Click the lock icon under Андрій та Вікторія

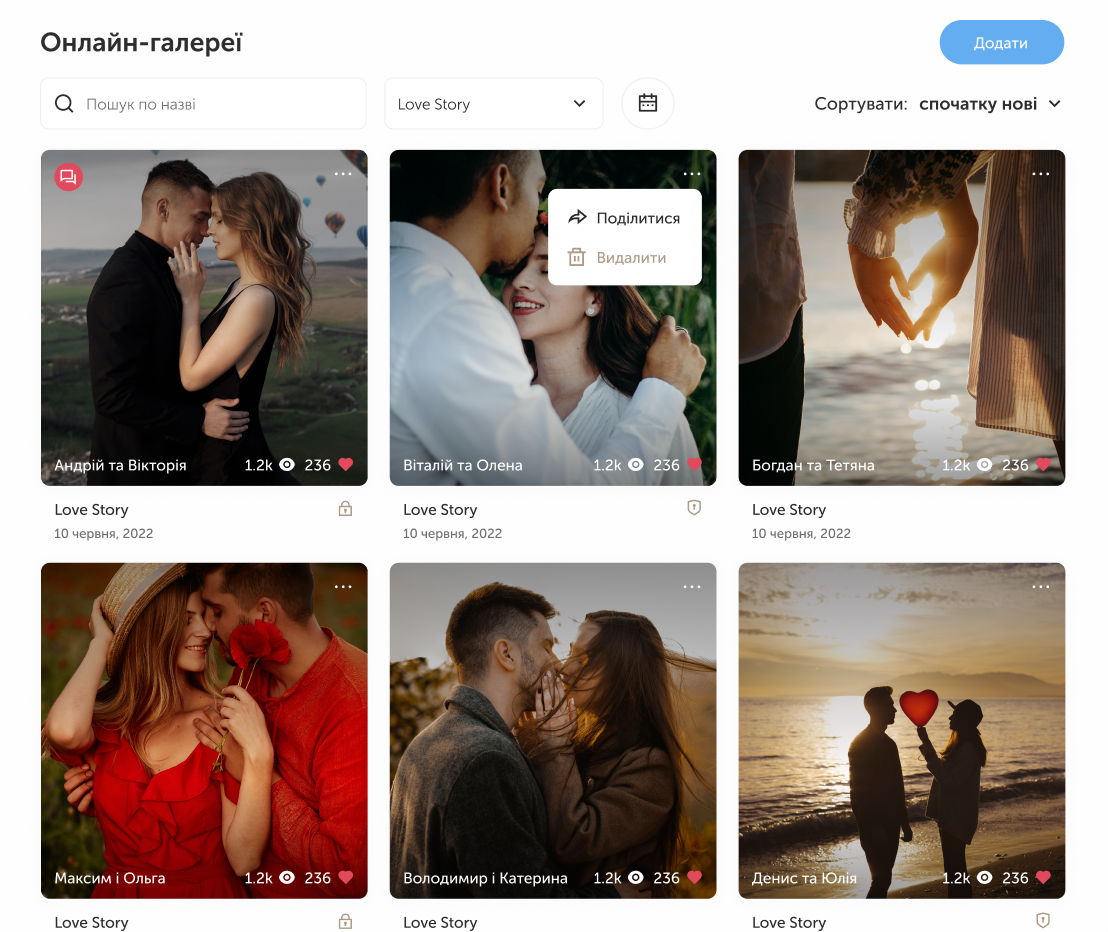(345, 509)
